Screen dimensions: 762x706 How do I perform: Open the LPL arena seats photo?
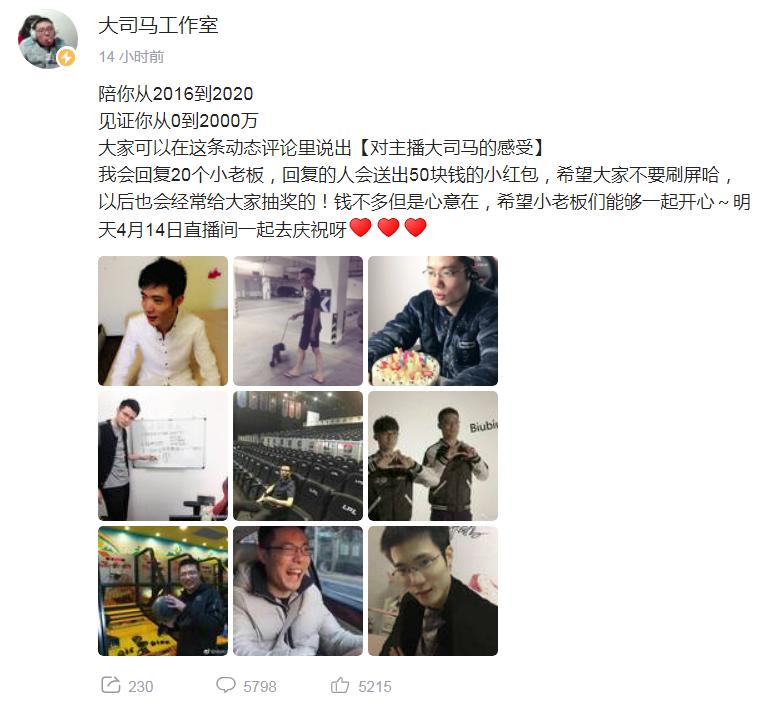click(x=298, y=456)
